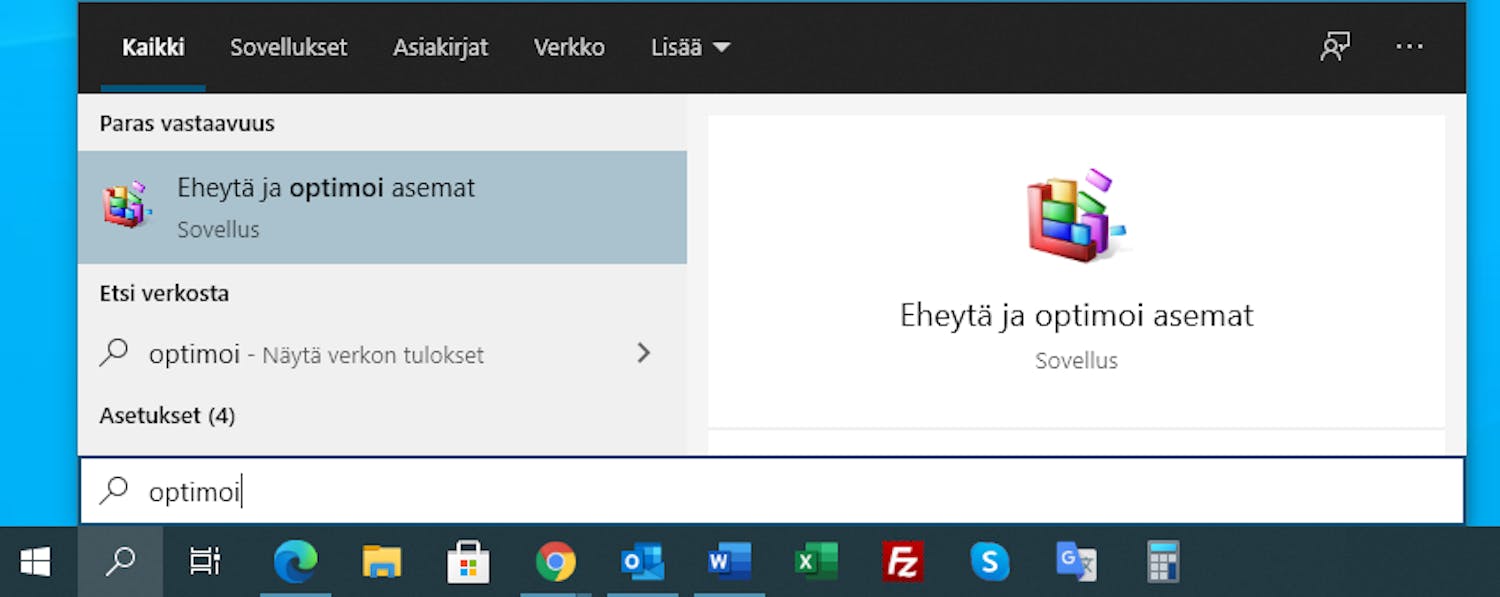
Task: Open Skype from the taskbar
Action: pyautogui.click(x=989, y=562)
